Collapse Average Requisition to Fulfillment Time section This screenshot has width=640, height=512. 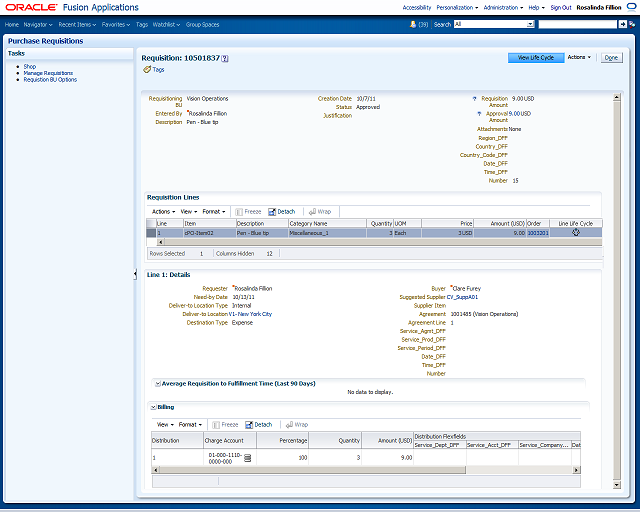[x=158, y=384]
